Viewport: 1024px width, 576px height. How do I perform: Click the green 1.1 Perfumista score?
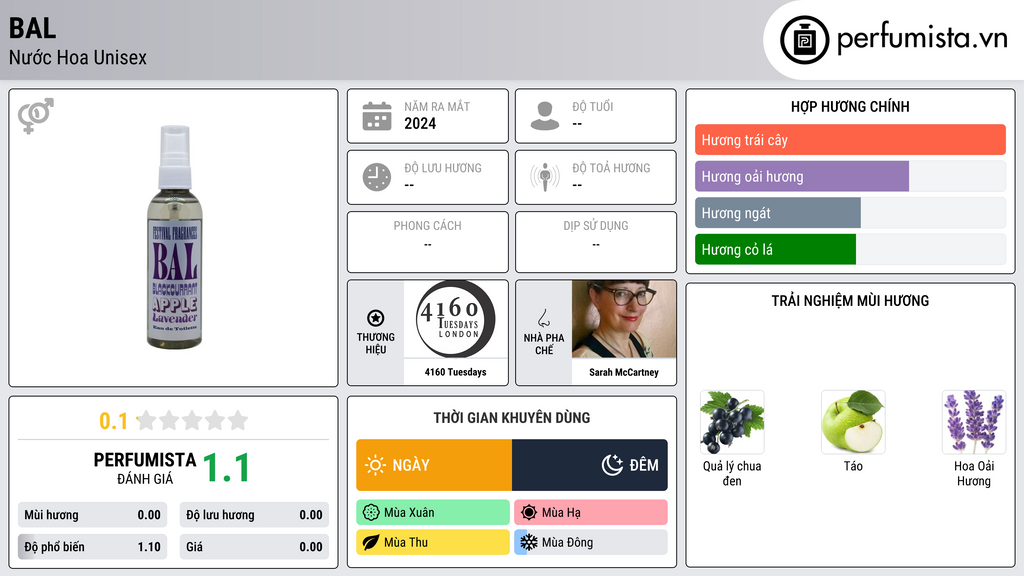tap(227, 468)
